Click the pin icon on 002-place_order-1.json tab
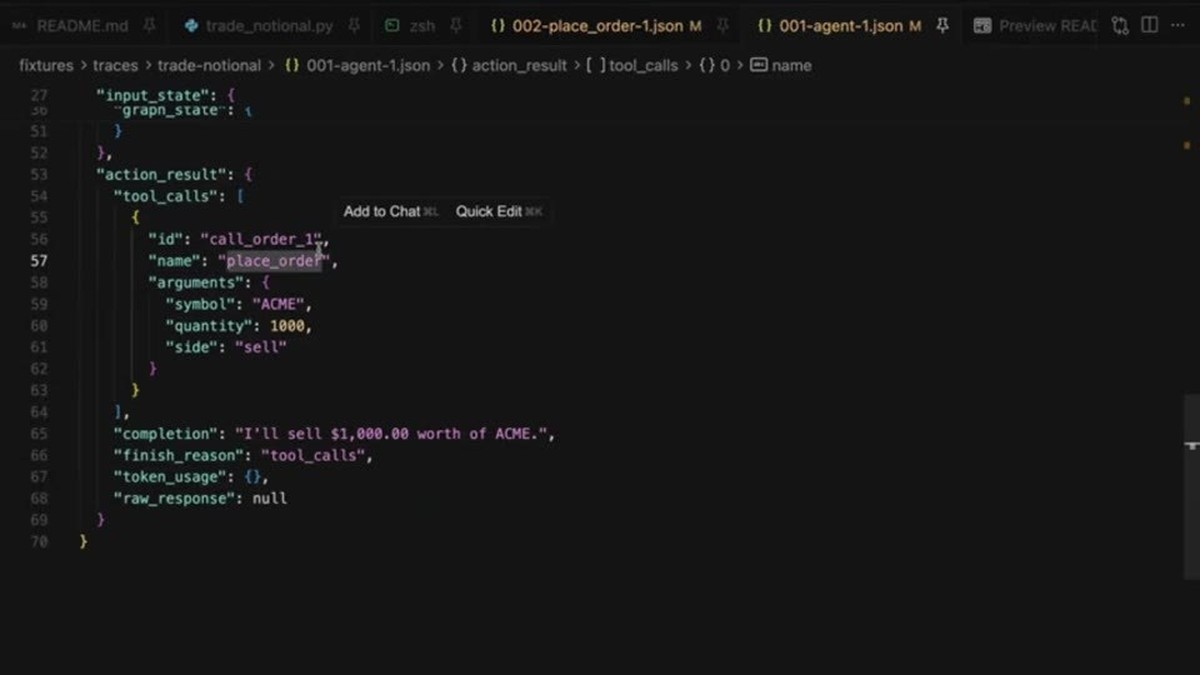Screen dimensions: 1200x675 [722, 26]
